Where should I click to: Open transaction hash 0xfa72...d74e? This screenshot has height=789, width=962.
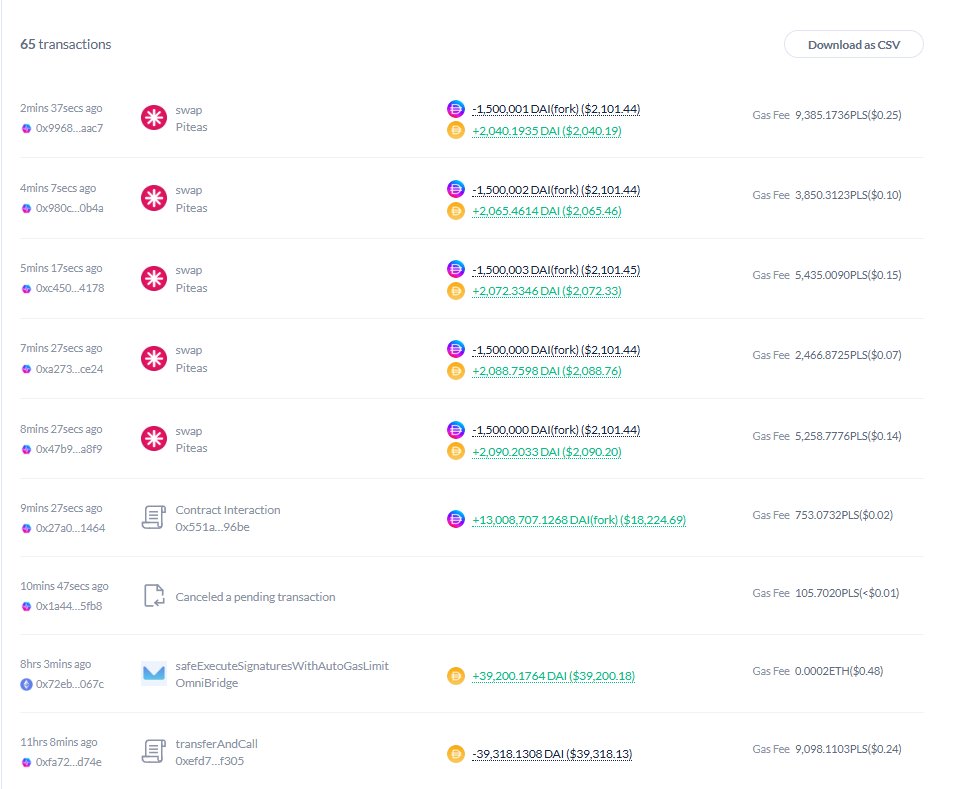pos(69,762)
